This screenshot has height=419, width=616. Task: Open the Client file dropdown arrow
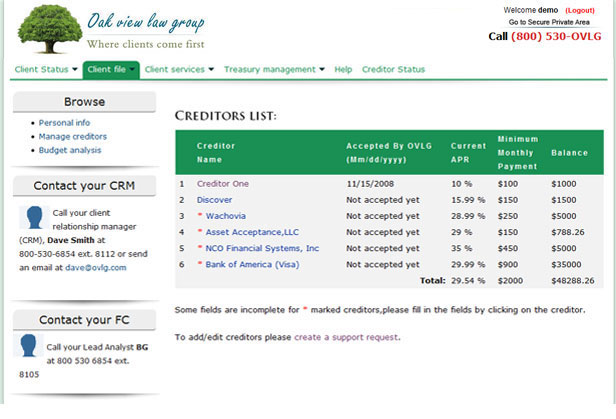point(132,70)
